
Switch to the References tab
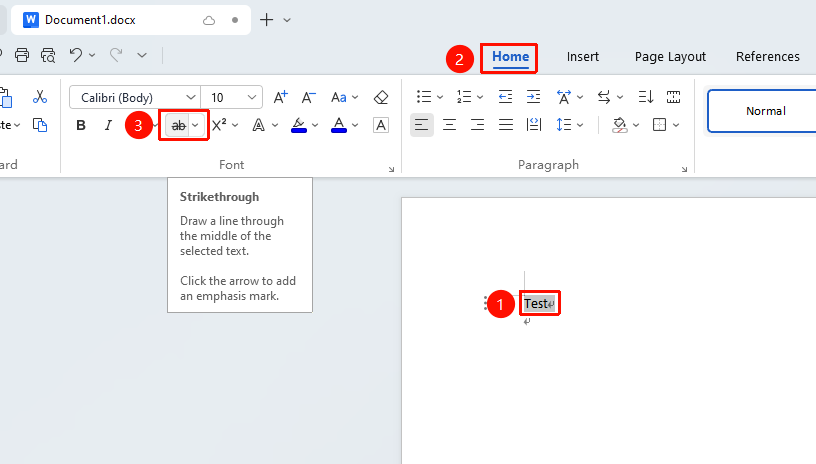tap(768, 57)
